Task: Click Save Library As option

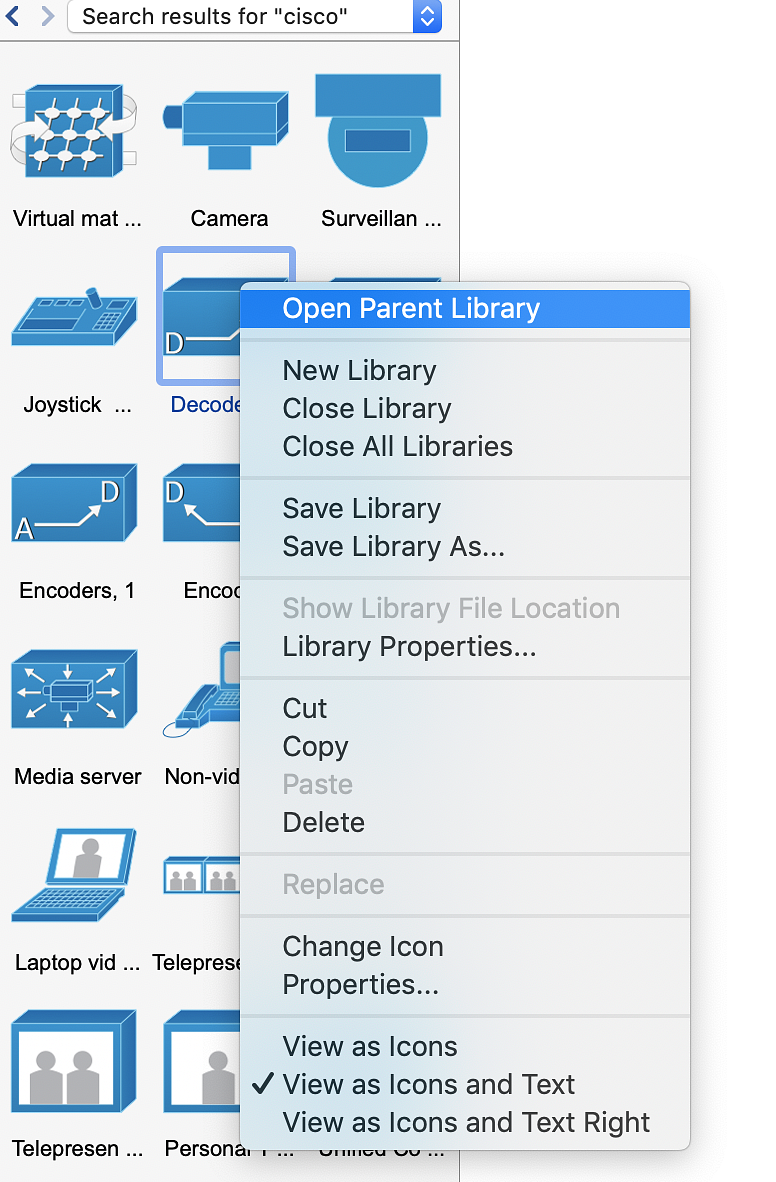Action: coord(393,546)
